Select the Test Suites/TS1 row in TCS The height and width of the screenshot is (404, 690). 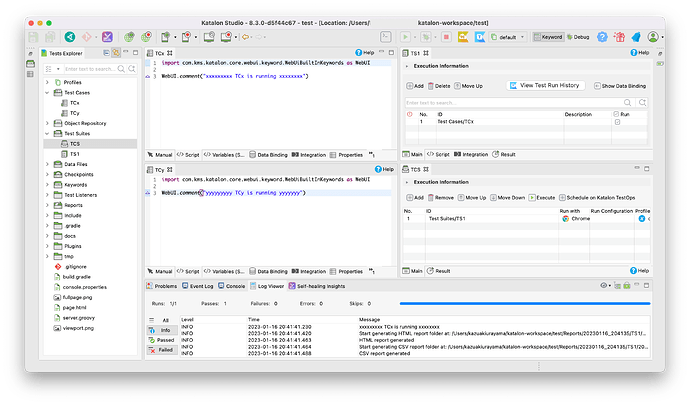(526, 219)
